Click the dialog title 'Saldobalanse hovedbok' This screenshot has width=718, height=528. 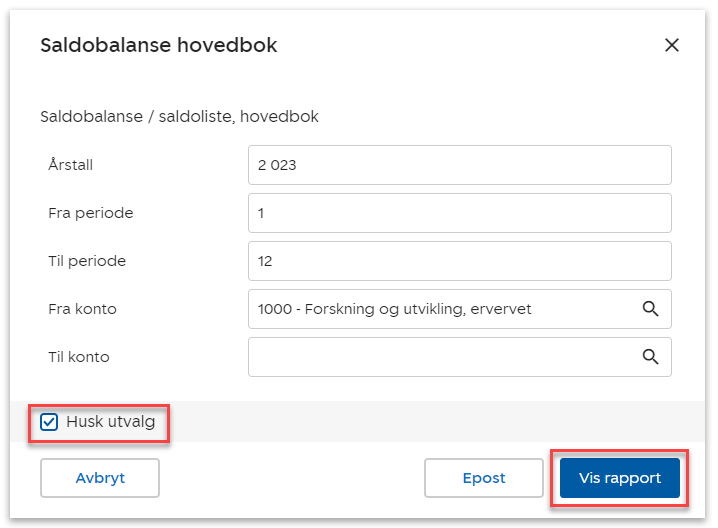coord(158,45)
